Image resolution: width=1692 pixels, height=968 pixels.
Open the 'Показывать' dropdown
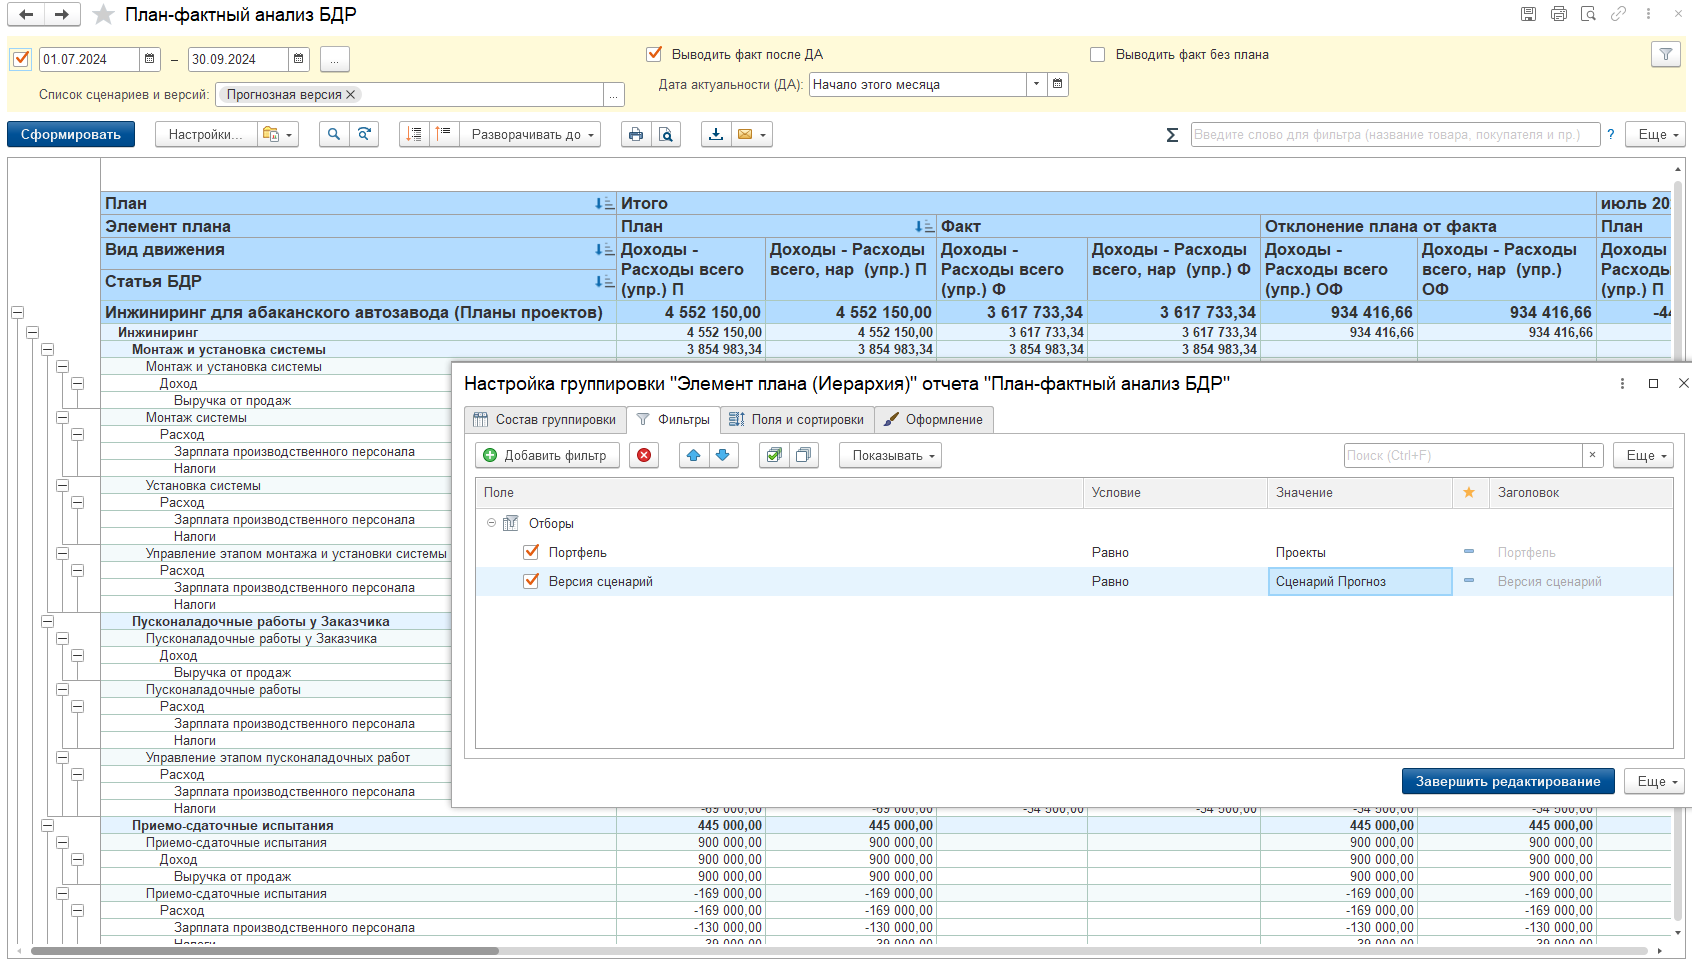point(893,456)
